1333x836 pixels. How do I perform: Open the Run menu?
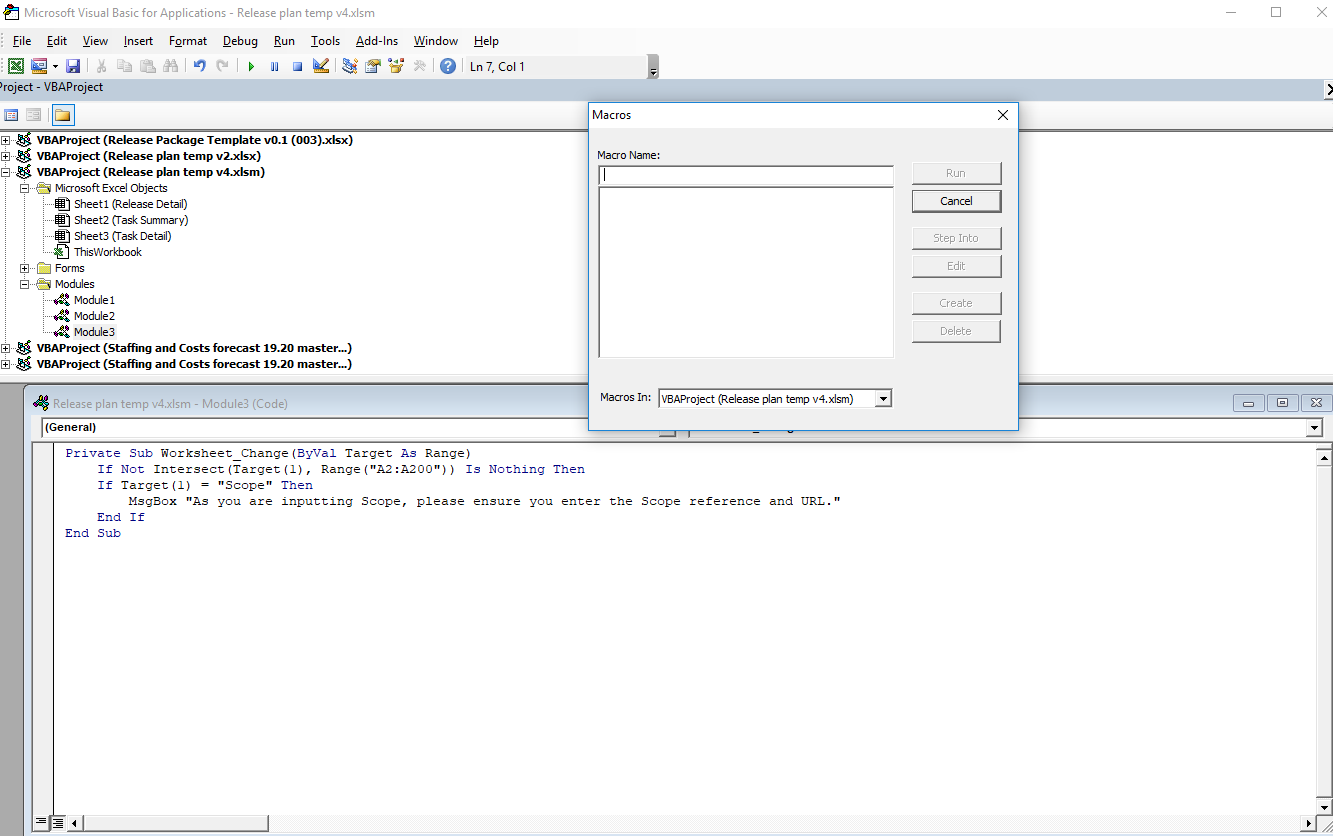284,41
